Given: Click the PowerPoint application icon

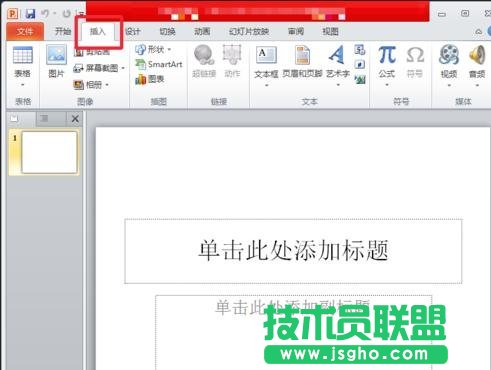Looking at the screenshot, I should [12, 14].
